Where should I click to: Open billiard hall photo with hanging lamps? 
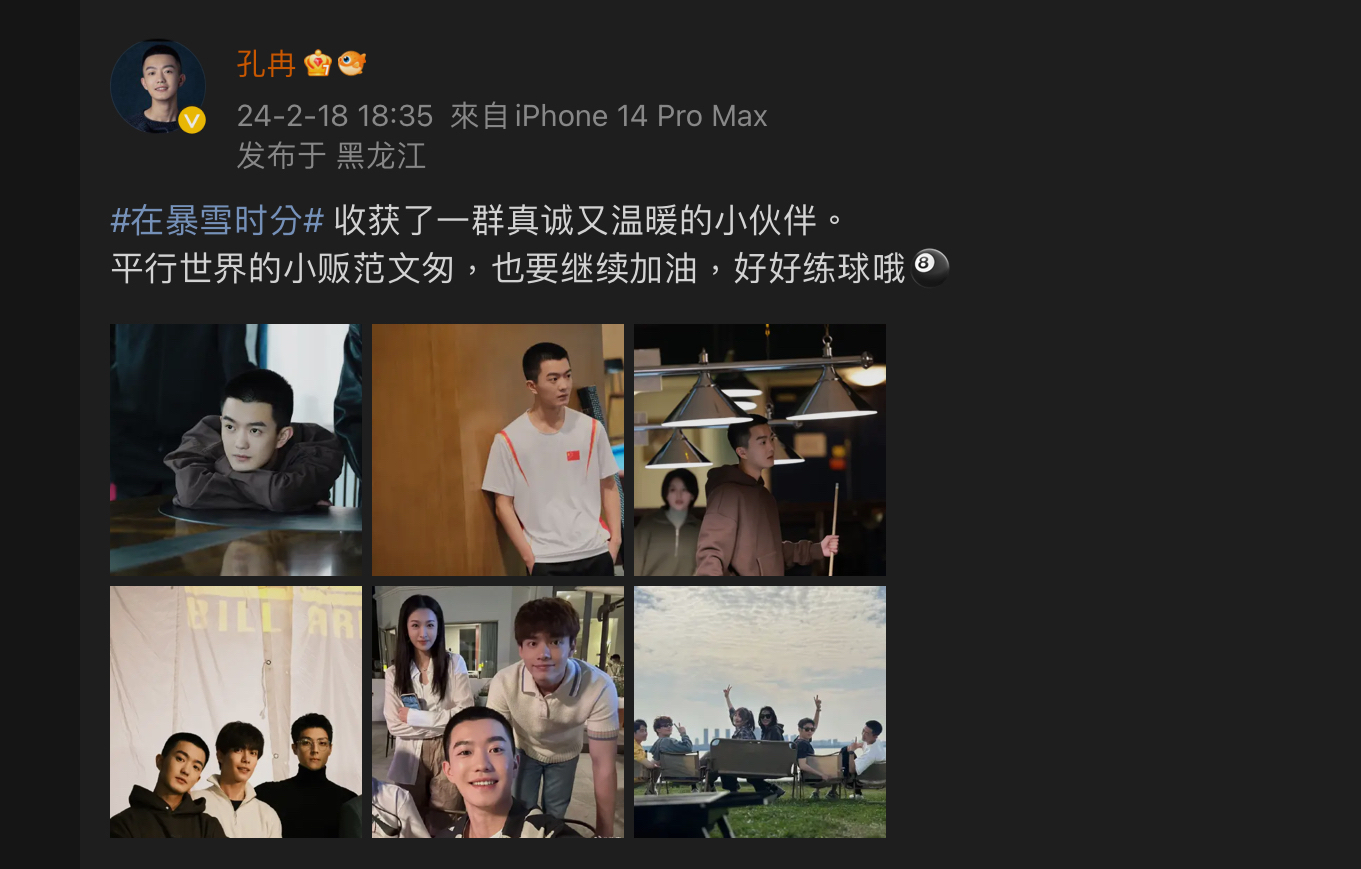point(760,450)
